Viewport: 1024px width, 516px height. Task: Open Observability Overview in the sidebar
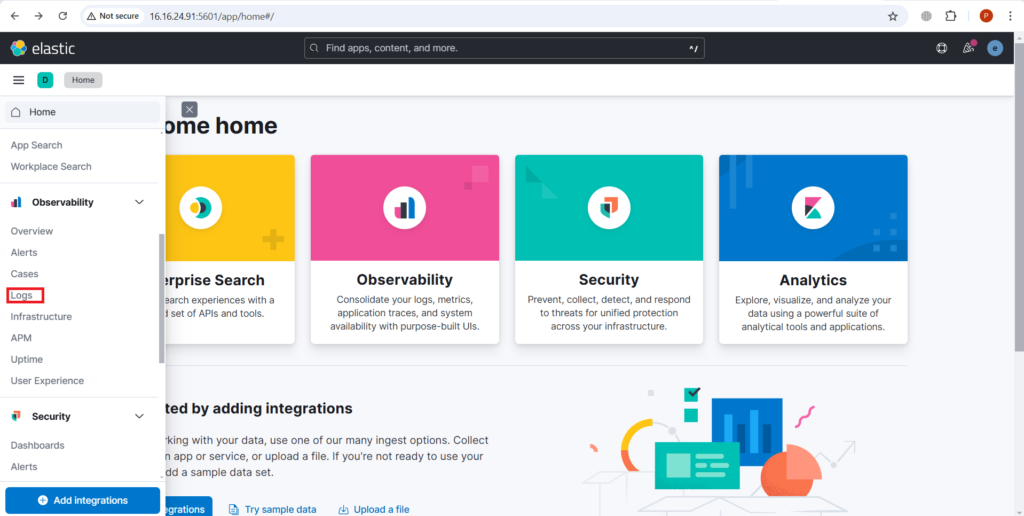point(31,231)
